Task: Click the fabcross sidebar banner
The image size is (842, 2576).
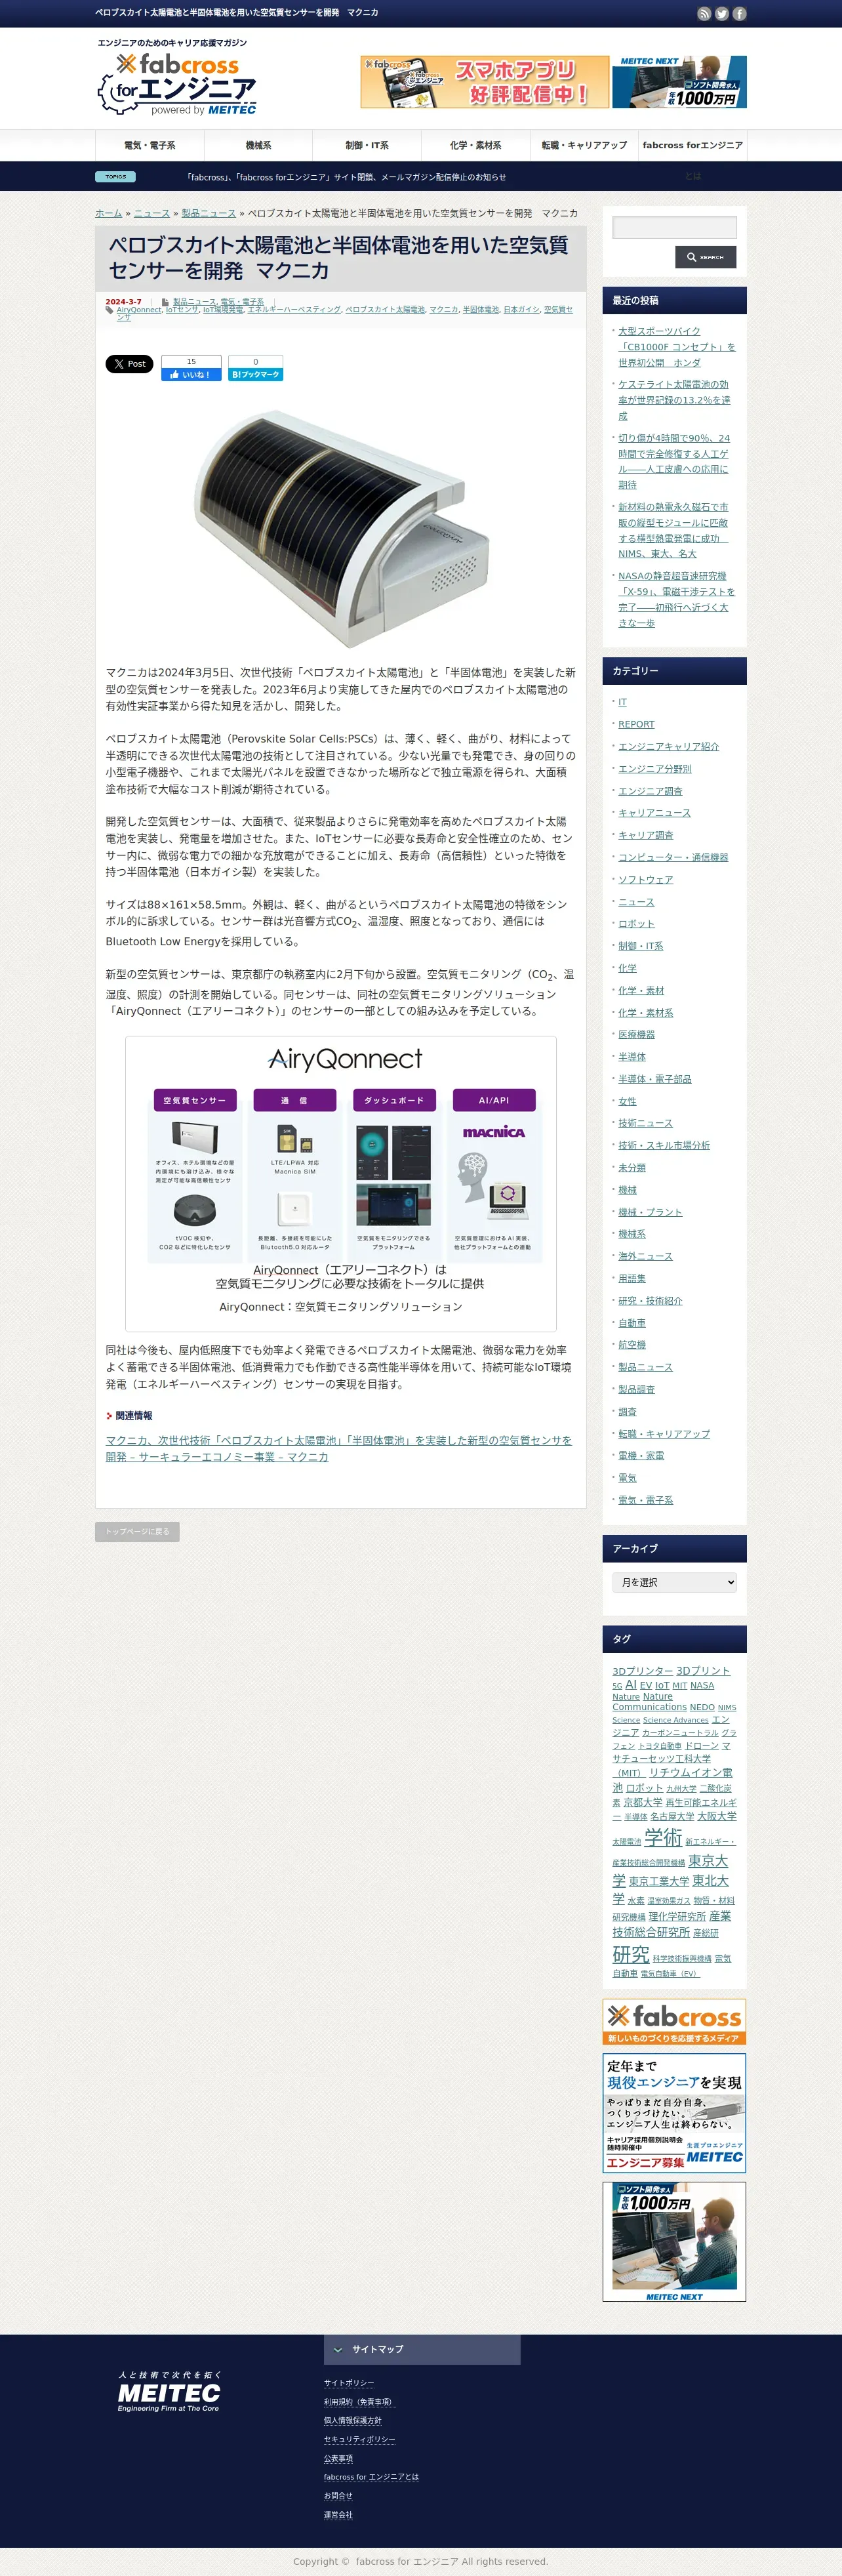Action: 674,2022
